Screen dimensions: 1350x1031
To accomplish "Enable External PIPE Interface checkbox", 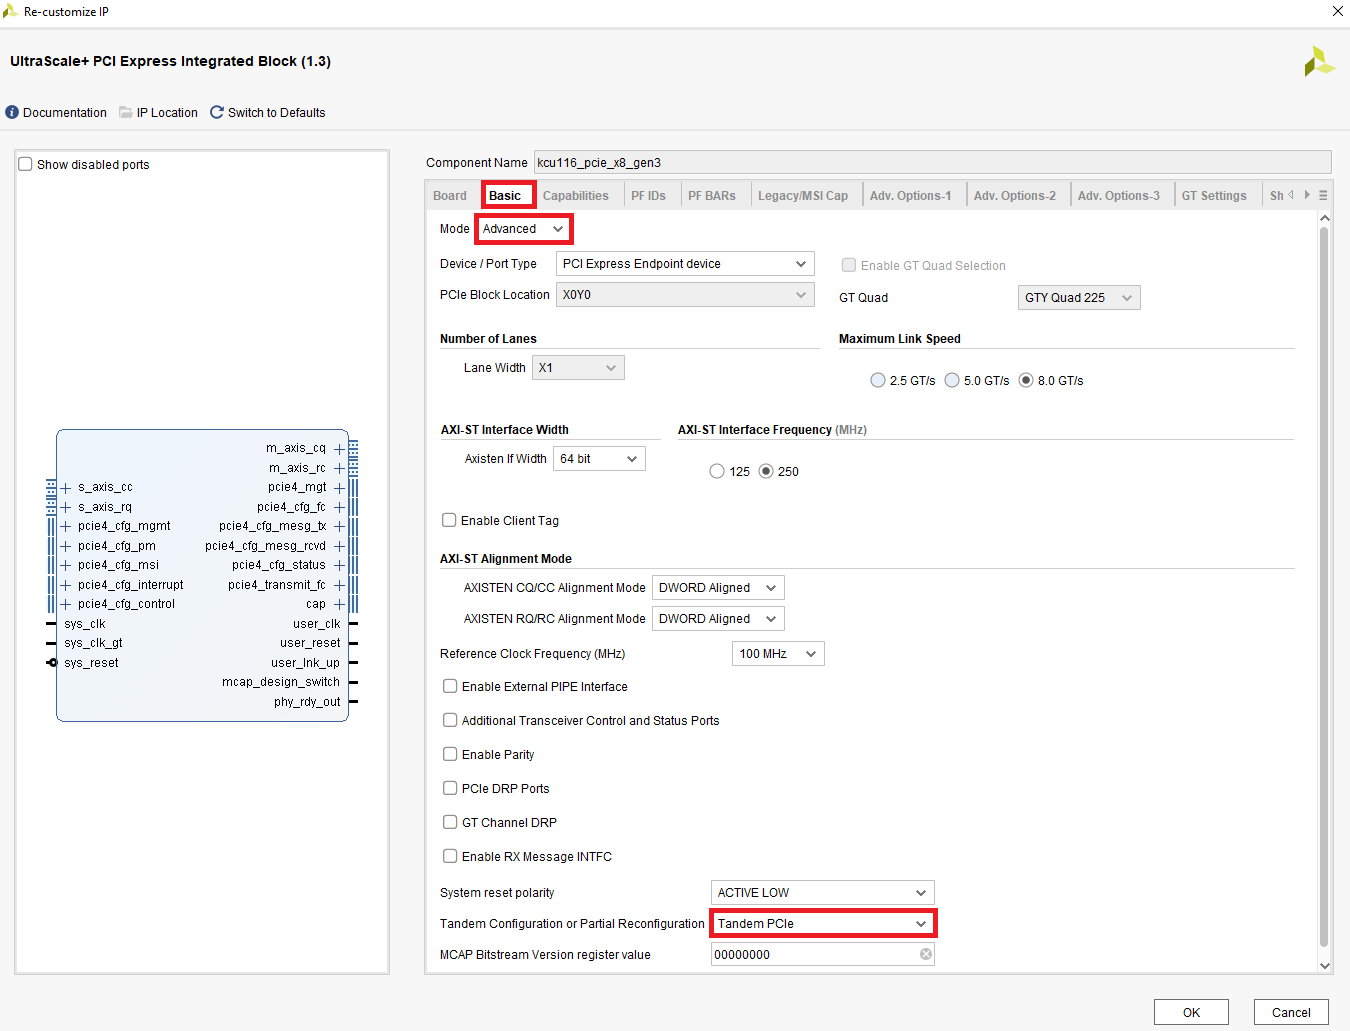I will click(450, 686).
